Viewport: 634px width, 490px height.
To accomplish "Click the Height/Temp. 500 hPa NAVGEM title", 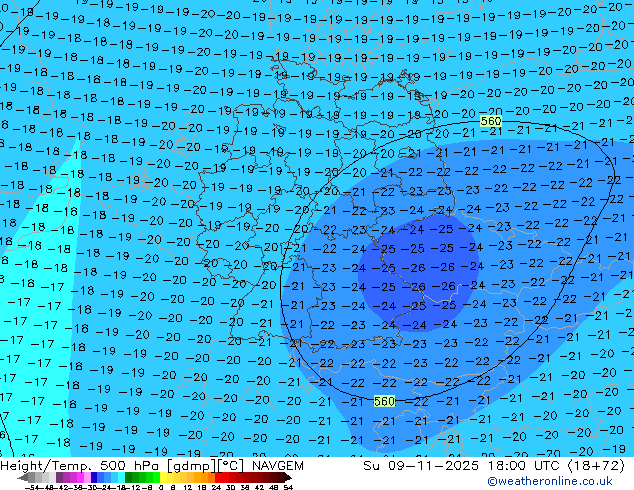I will pyautogui.click(x=152, y=466).
